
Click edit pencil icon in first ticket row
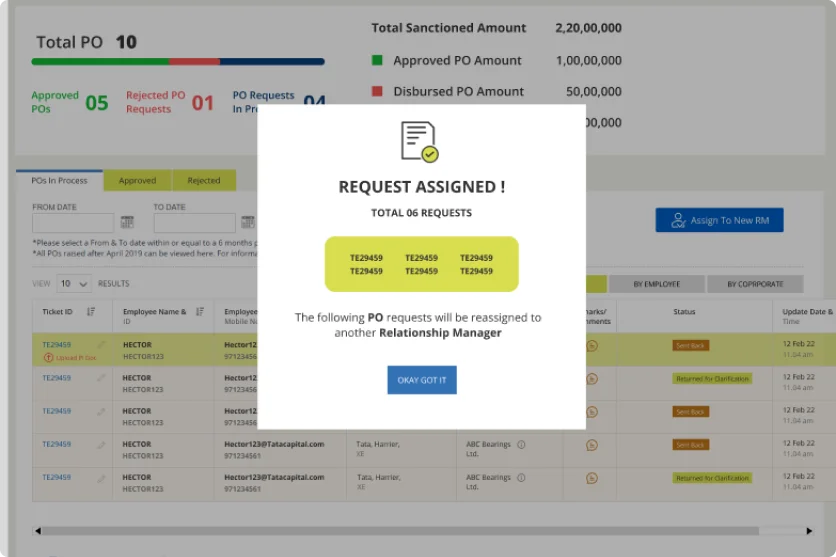coord(100,345)
